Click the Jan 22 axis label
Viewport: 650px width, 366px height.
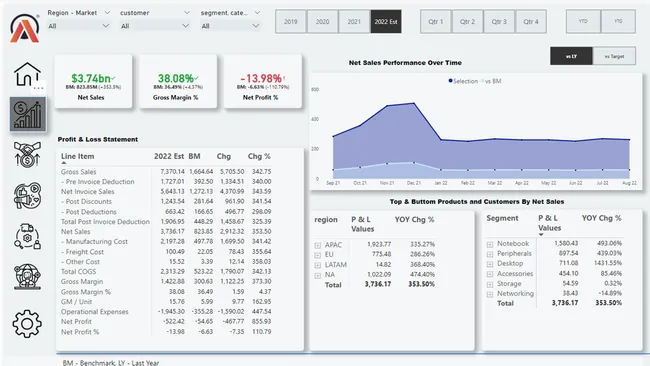[440, 183]
